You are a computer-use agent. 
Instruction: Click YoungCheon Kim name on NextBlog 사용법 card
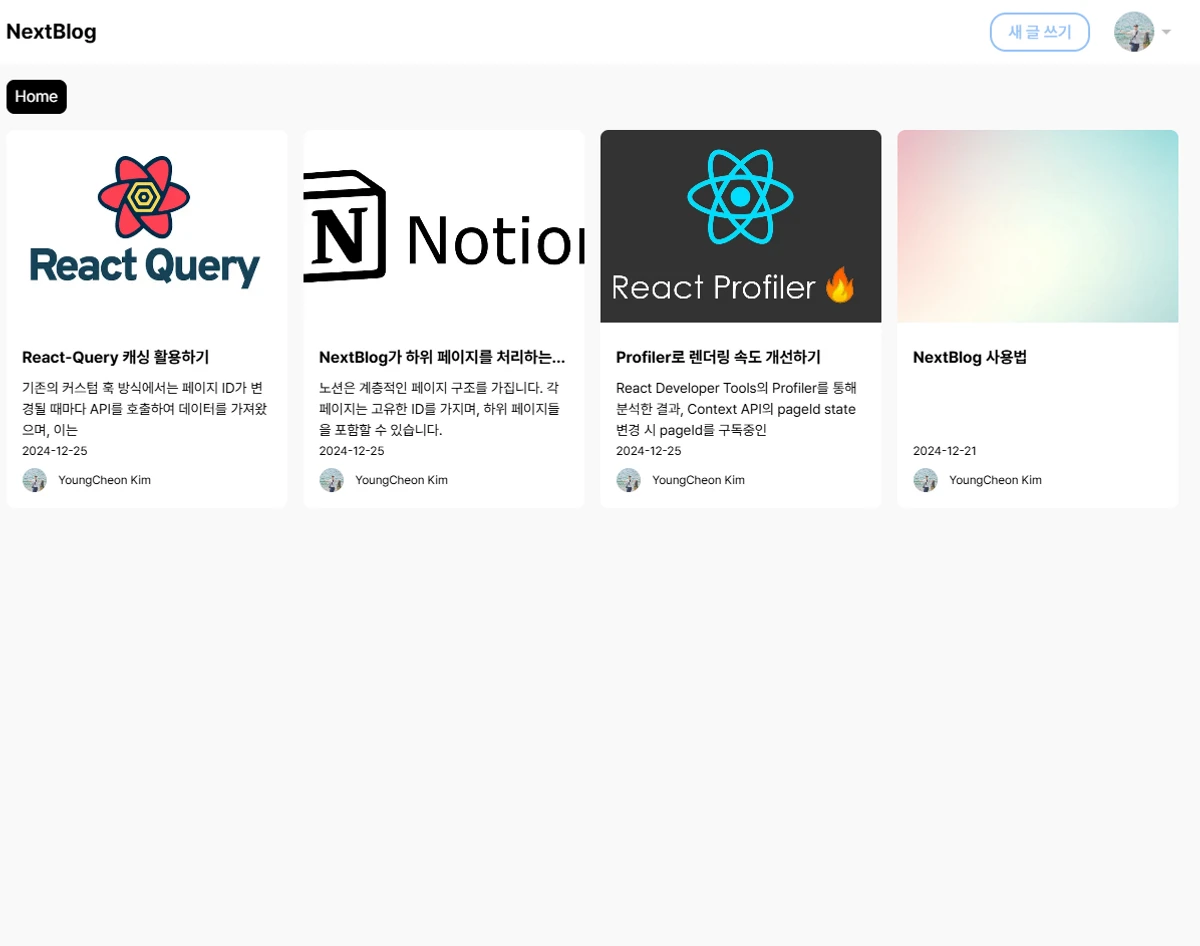(x=995, y=480)
